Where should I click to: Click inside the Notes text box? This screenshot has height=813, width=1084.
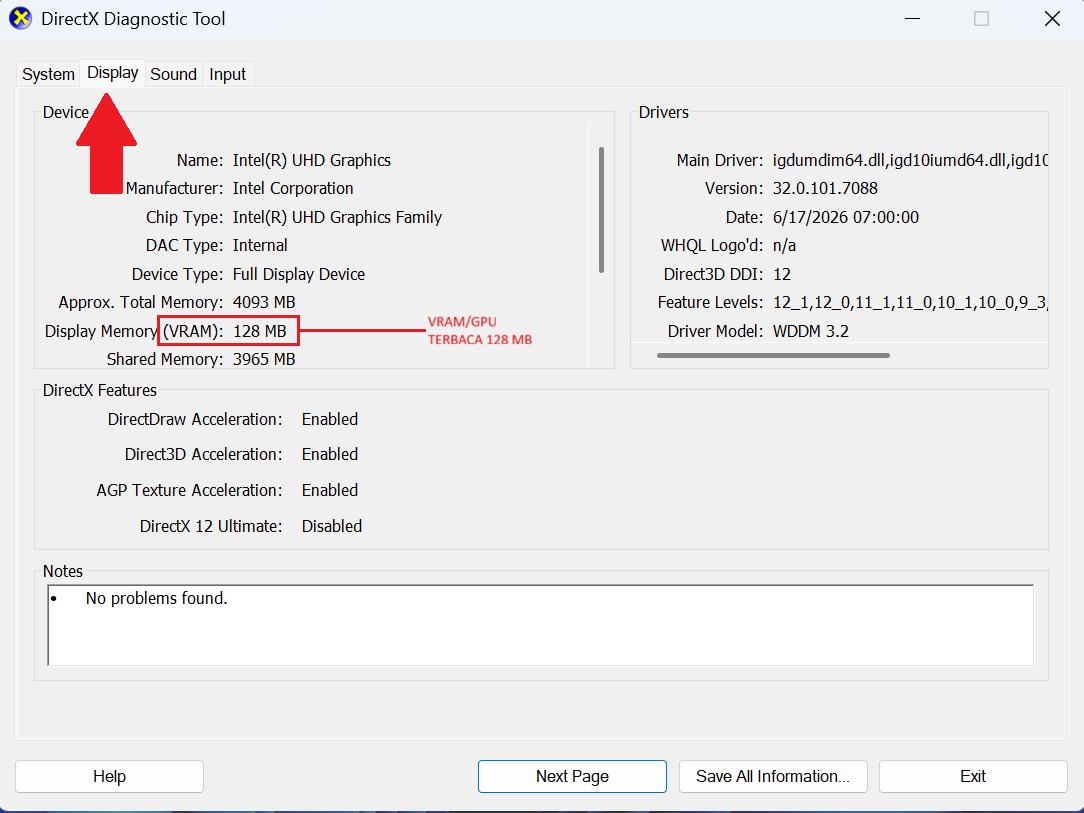pyautogui.click(x=541, y=625)
